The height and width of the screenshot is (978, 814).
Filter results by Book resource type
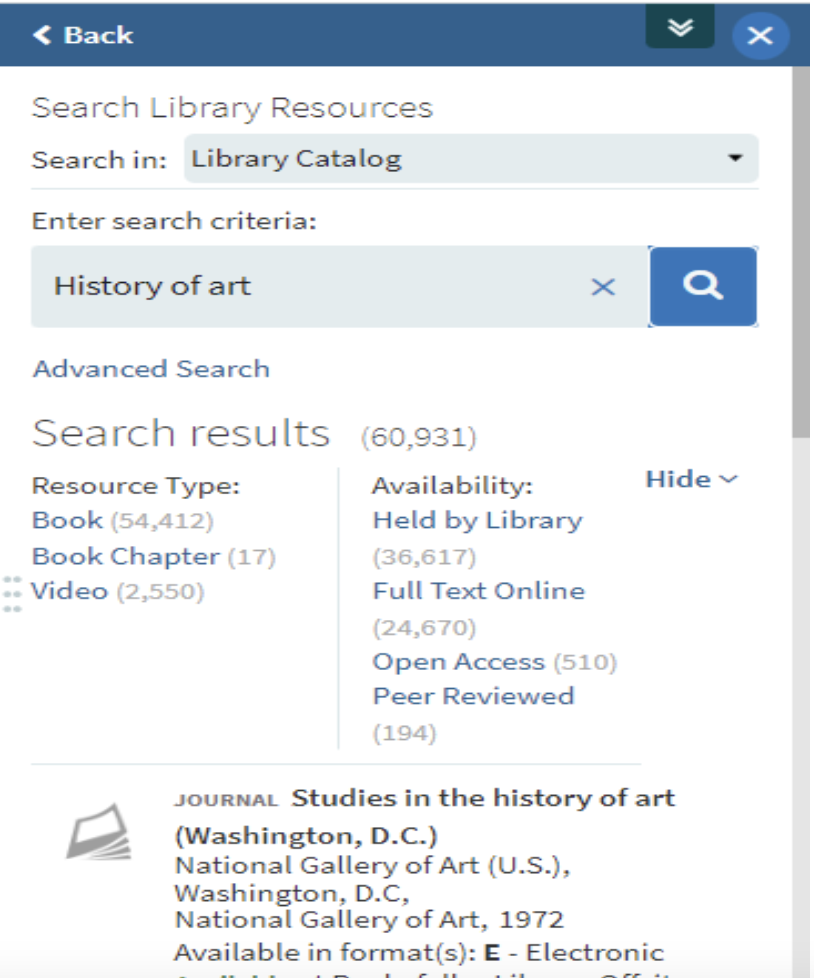(67, 520)
